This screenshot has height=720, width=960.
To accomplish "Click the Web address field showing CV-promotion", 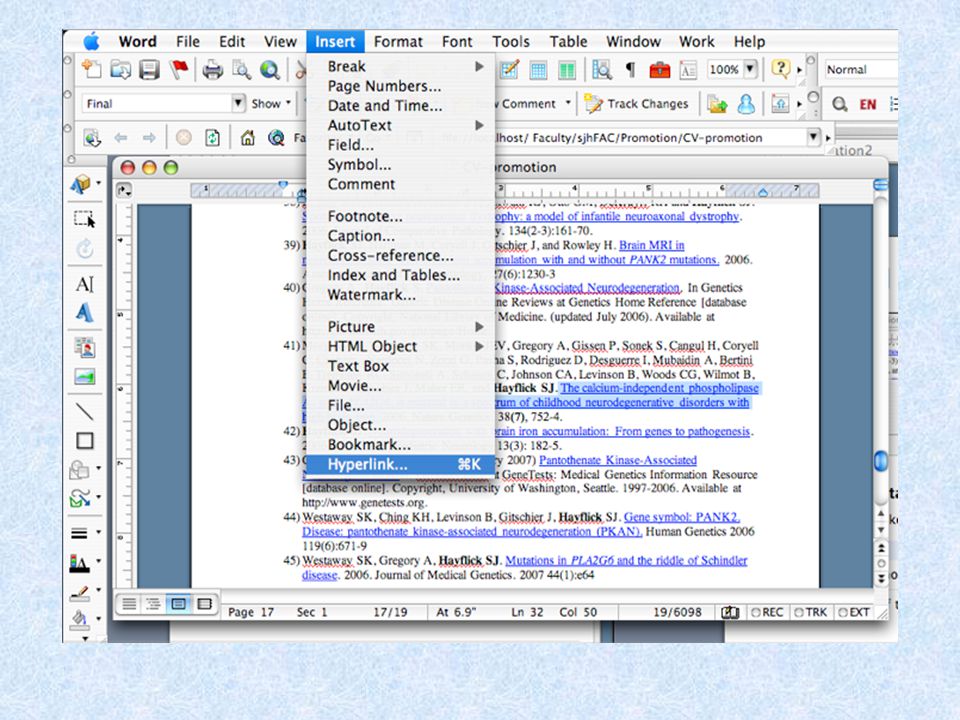I will pos(612,138).
